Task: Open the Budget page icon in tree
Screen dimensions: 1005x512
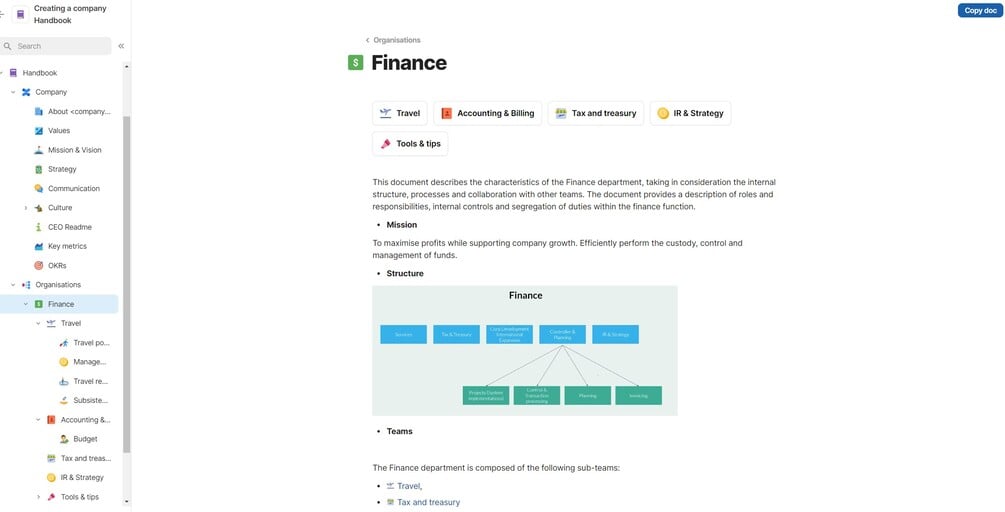Action: coord(64,439)
